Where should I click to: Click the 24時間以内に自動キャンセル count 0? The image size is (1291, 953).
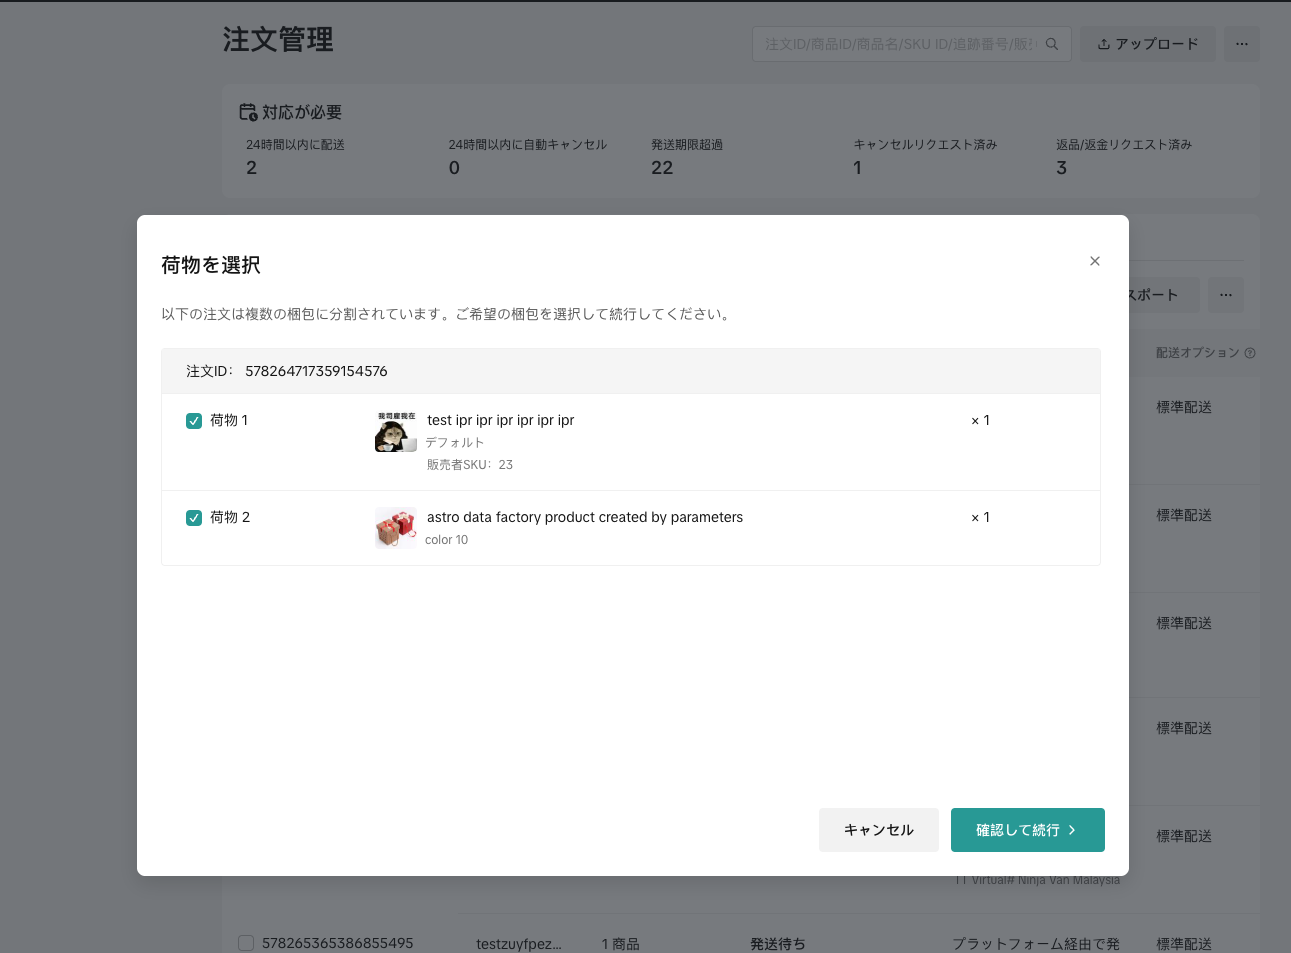[455, 168]
